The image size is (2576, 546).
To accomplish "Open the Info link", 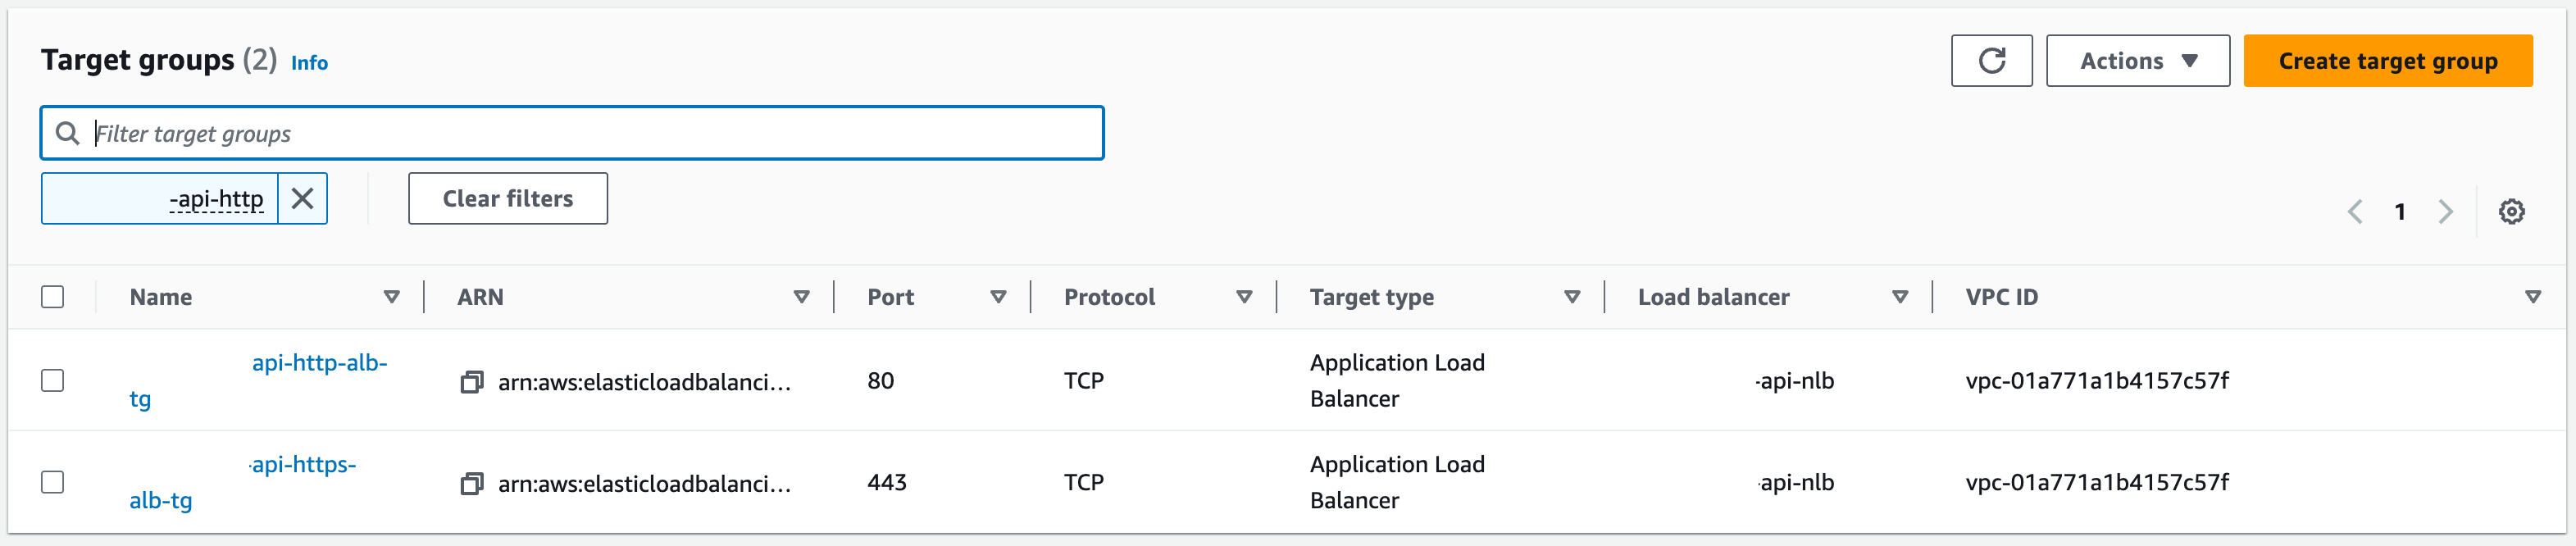I will pyautogui.click(x=309, y=63).
